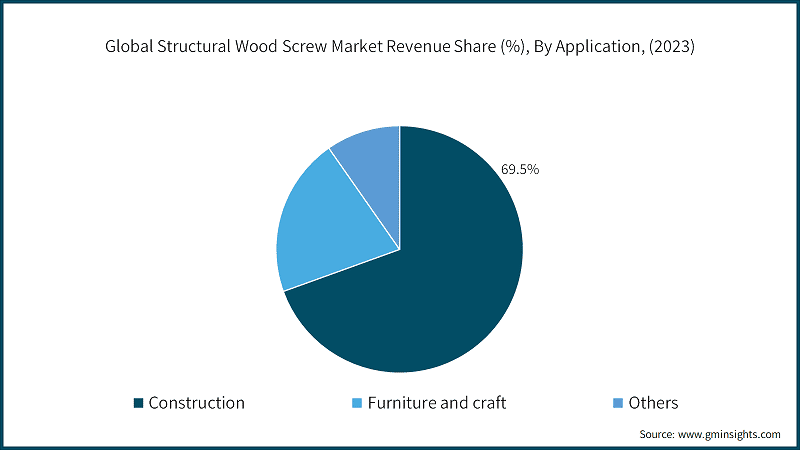Click the chart title text
800x450 pixels.
point(400,46)
